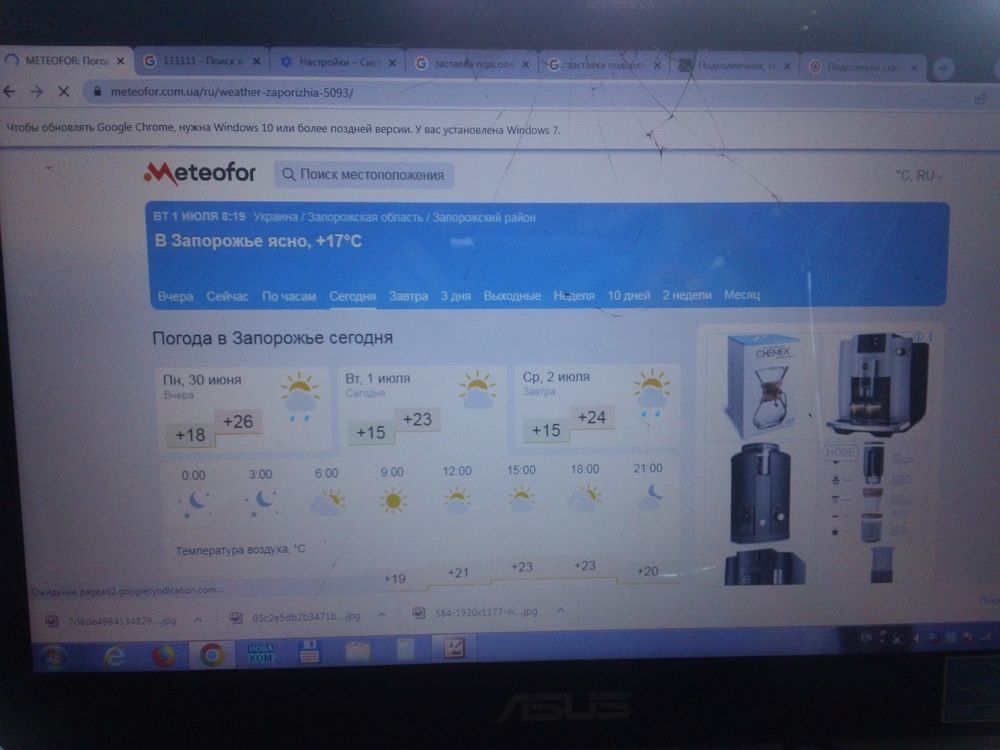Select the Сегодня forecast tab

coord(352,297)
